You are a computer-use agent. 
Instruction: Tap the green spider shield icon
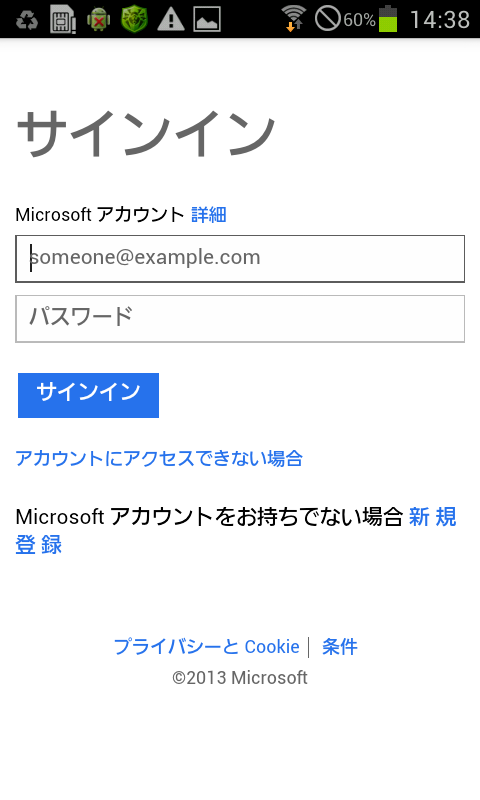(x=135, y=19)
